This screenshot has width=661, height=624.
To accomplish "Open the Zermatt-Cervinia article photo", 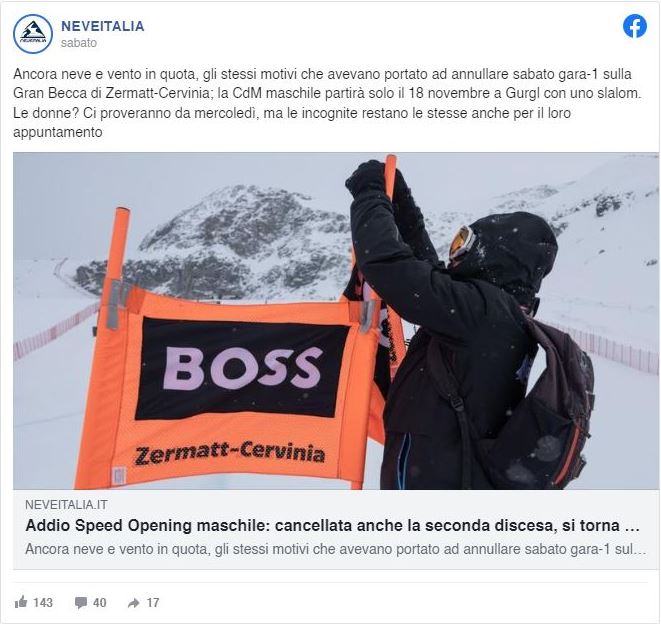I will (336, 321).
